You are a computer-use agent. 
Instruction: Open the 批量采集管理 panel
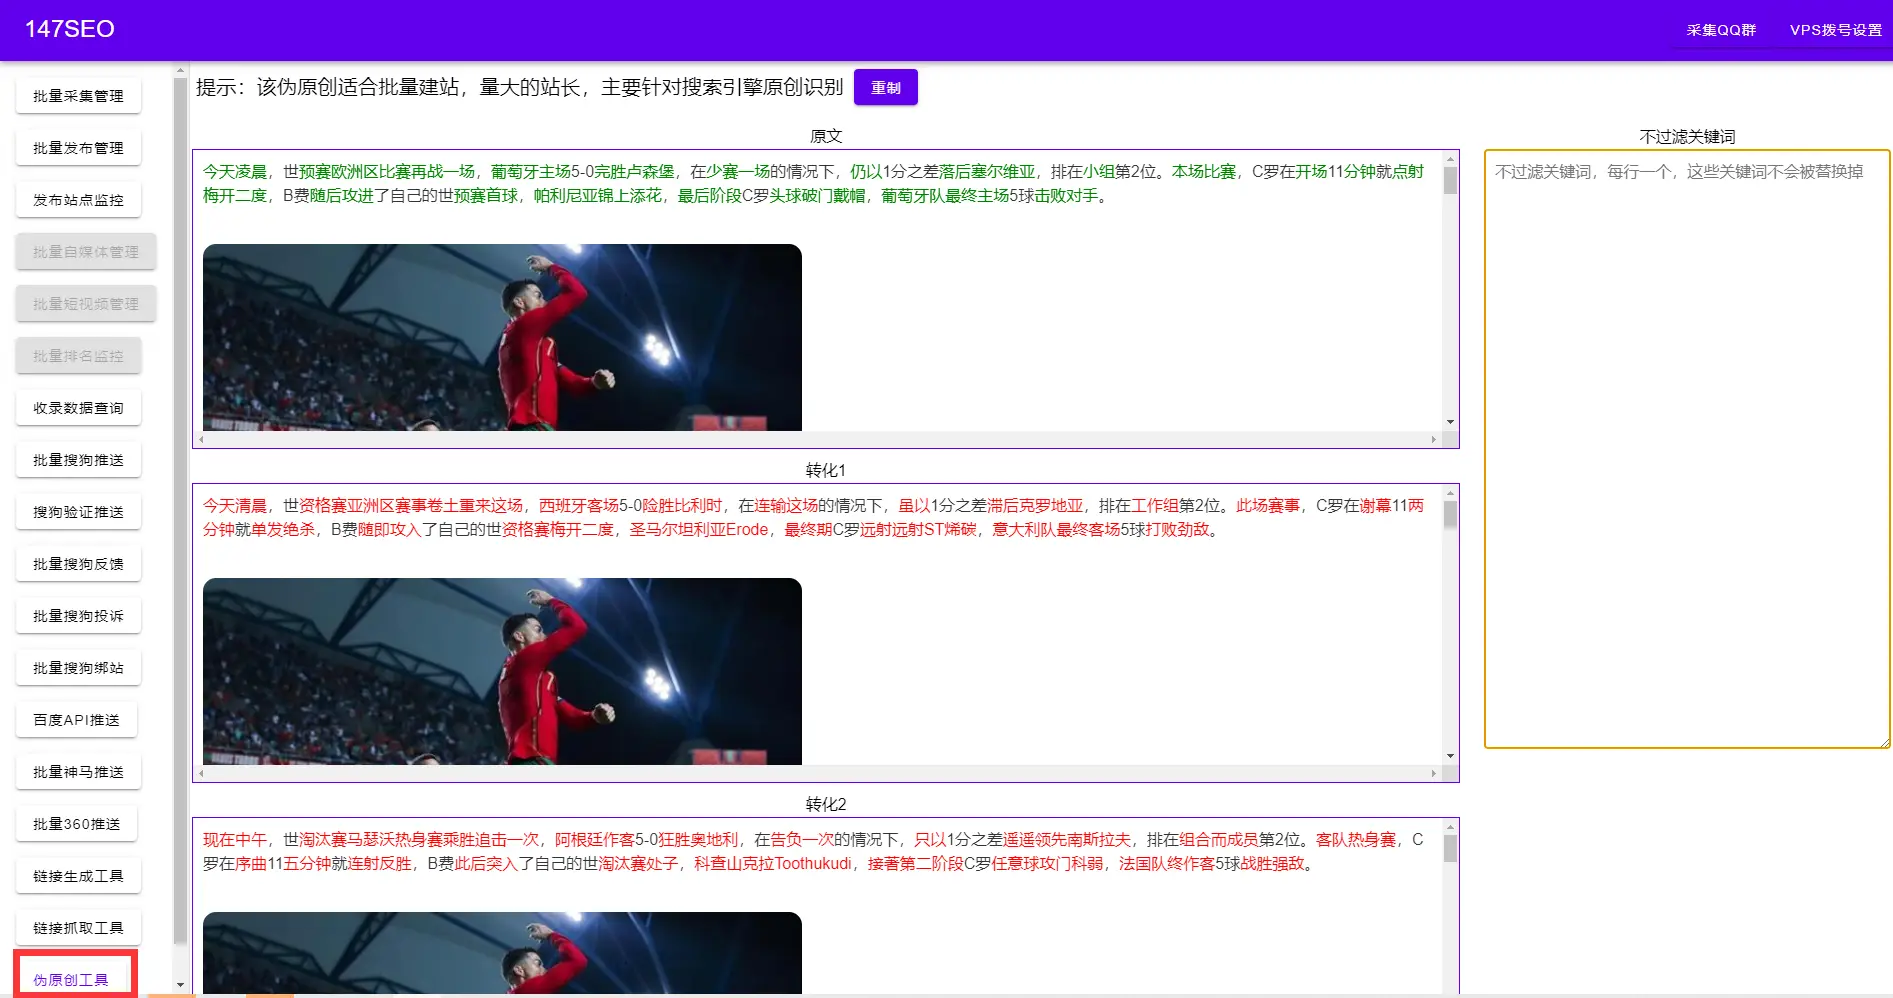[78, 95]
